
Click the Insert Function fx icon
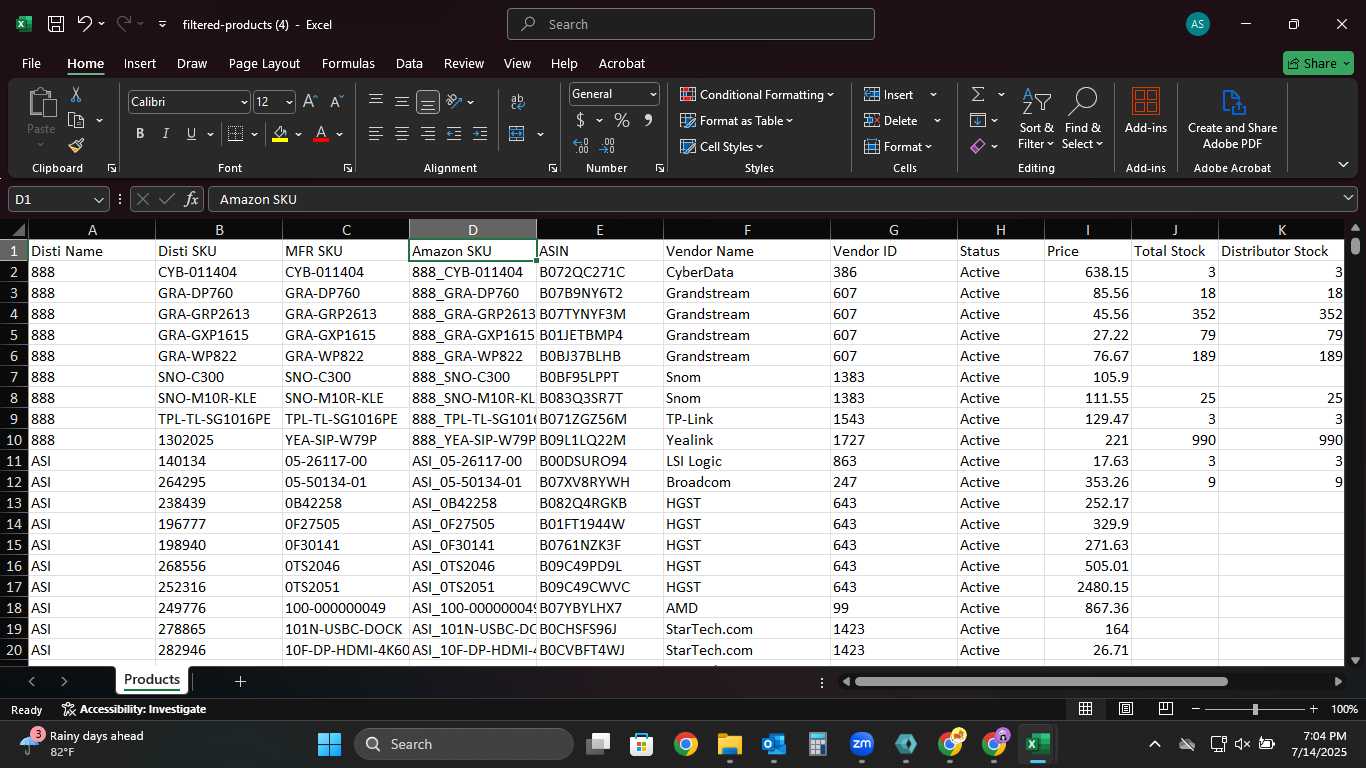[x=192, y=199]
